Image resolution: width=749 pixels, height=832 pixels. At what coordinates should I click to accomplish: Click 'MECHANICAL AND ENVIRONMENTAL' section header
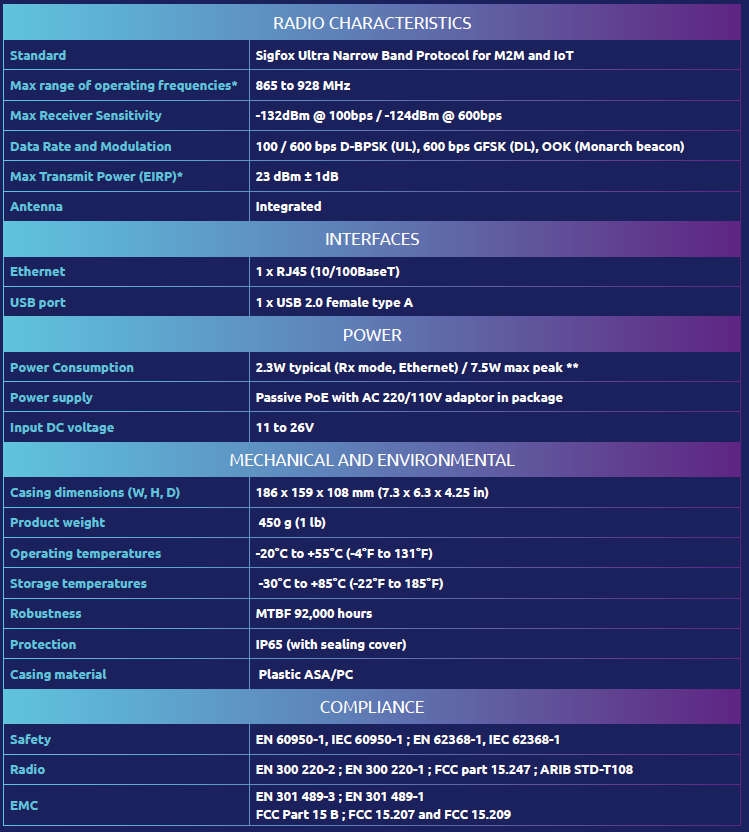pyautogui.click(x=372, y=460)
